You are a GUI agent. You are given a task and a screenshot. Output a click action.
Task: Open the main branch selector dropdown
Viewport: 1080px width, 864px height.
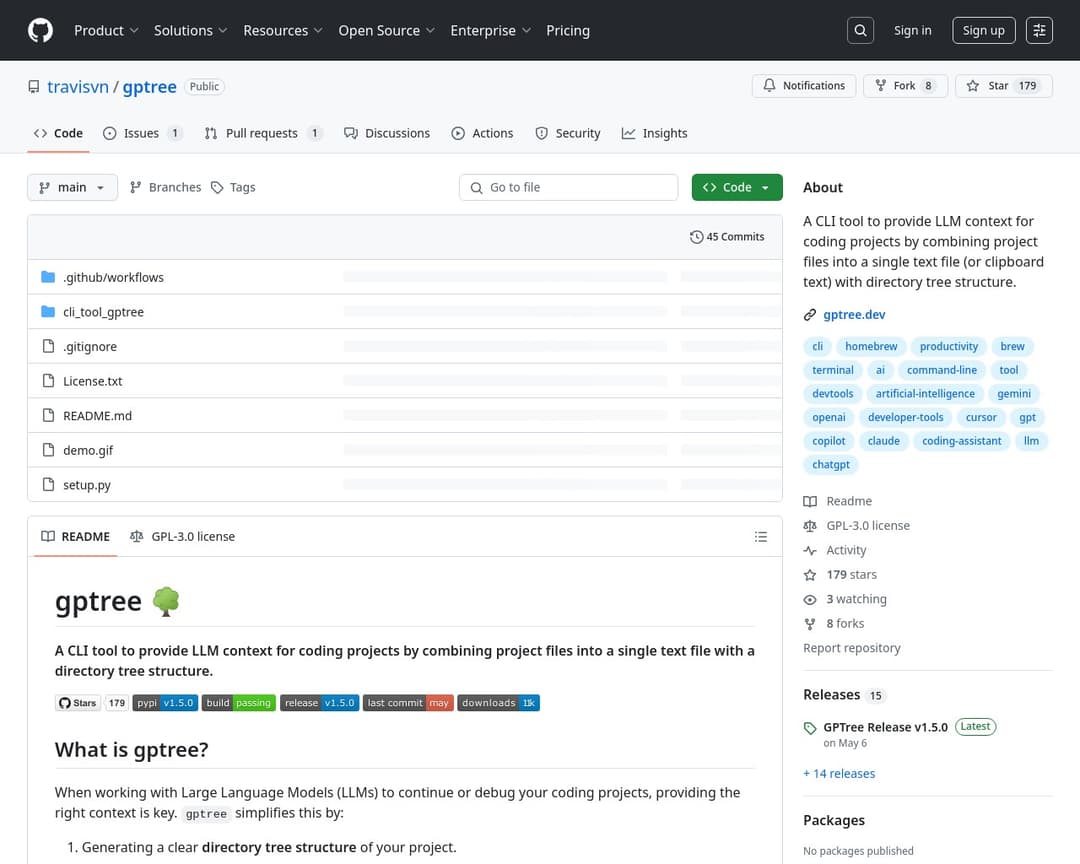(72, 187)
